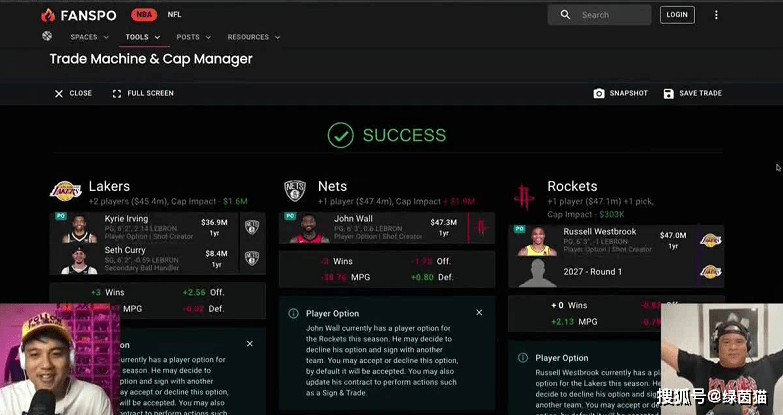Expand the Tools menu

pos(143,37)
